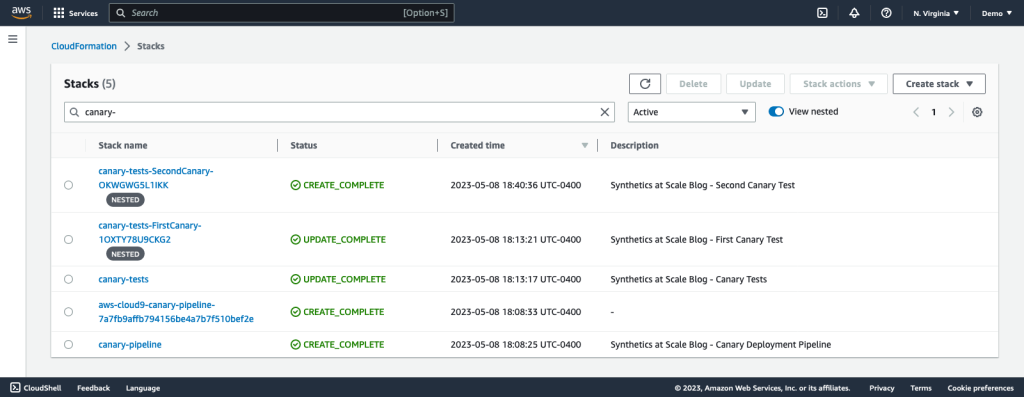Open the Services grid menu
Screen dimensions: 1024x397
[75, 13]
